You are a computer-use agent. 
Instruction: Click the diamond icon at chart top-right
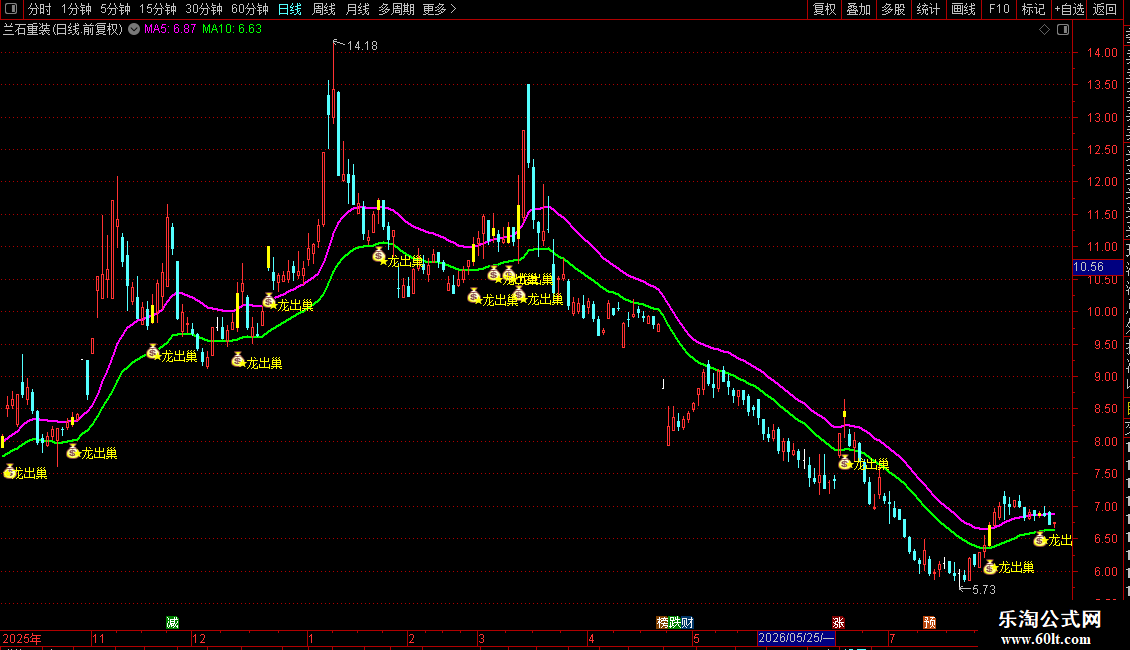coord(1044,30)
